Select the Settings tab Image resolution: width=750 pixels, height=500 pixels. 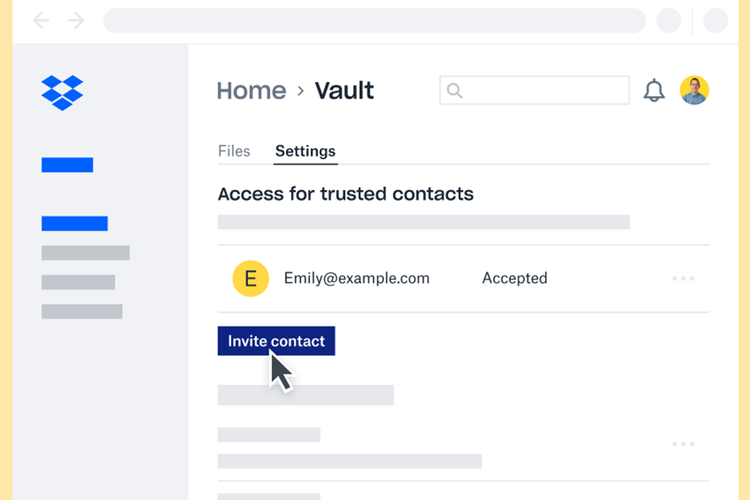305,151
